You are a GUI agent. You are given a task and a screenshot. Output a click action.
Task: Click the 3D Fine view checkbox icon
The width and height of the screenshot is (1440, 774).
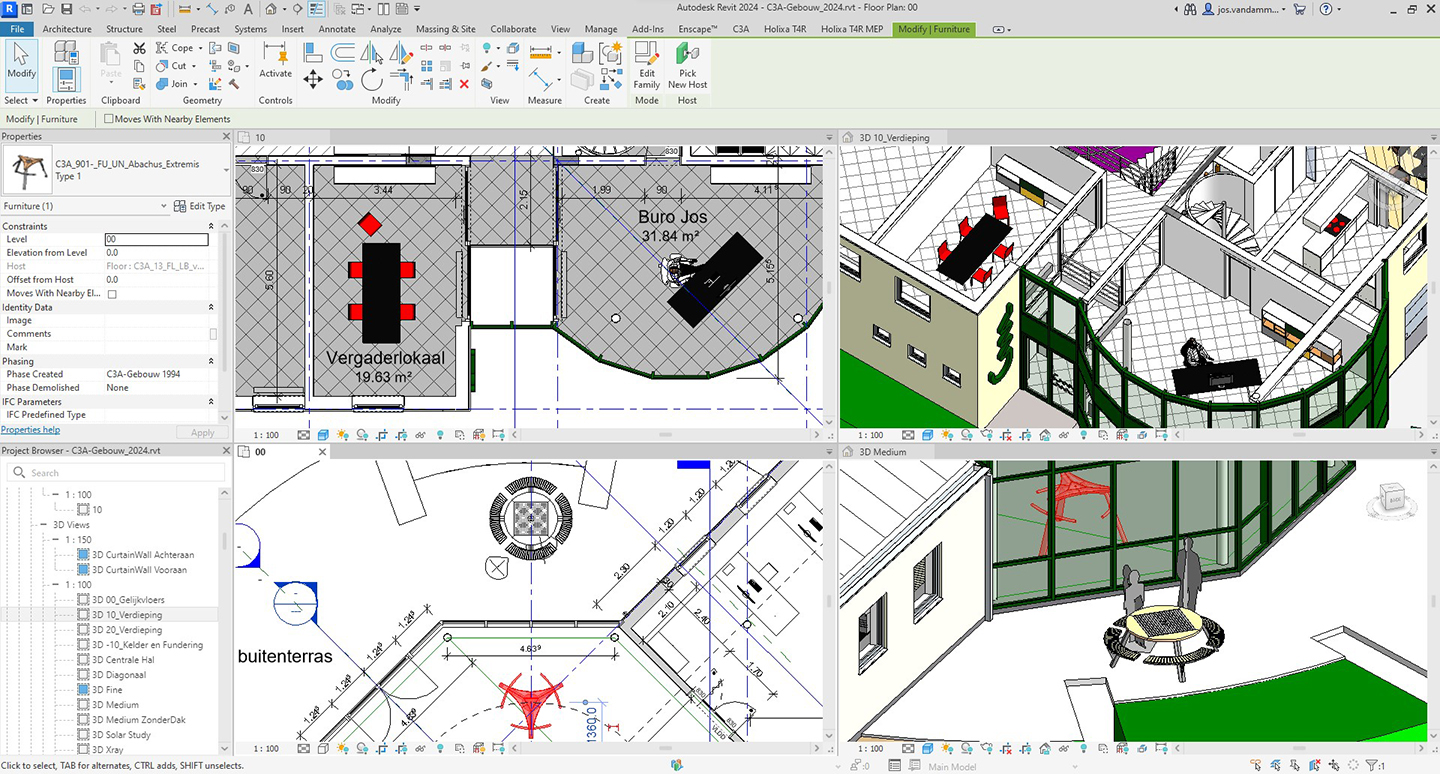(84, 690)
